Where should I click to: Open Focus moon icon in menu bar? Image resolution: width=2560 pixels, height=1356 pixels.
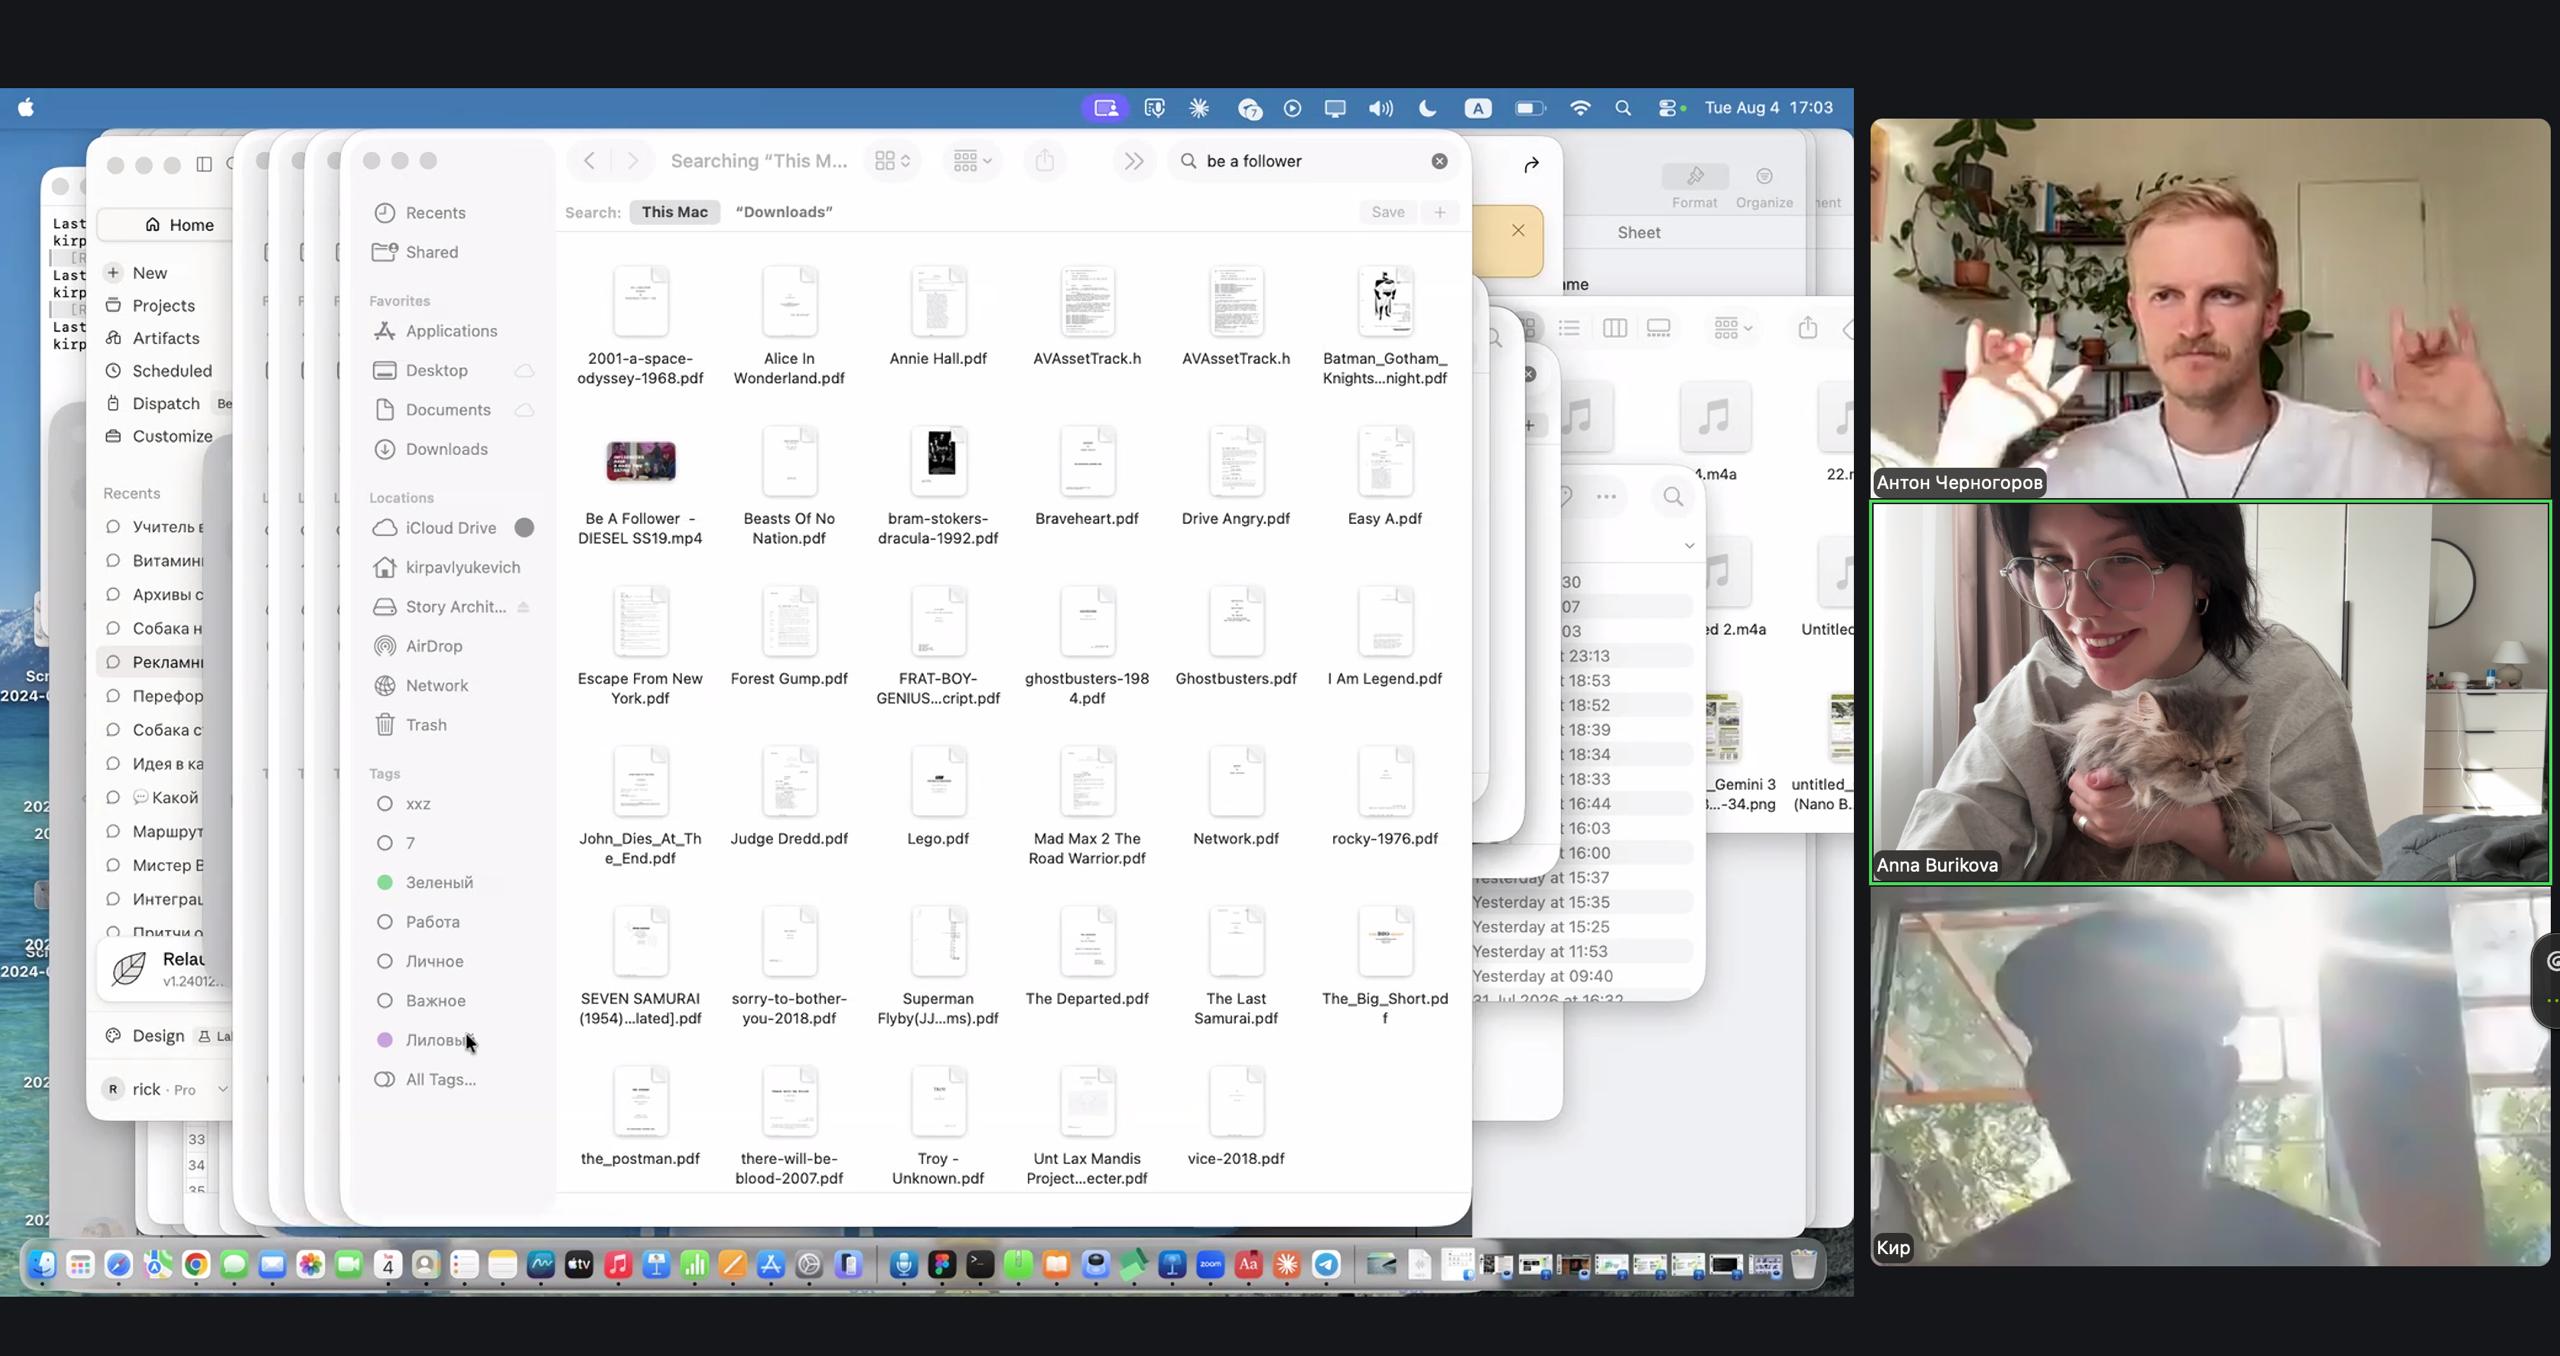pyautogui.click(x=1427, y=108)
